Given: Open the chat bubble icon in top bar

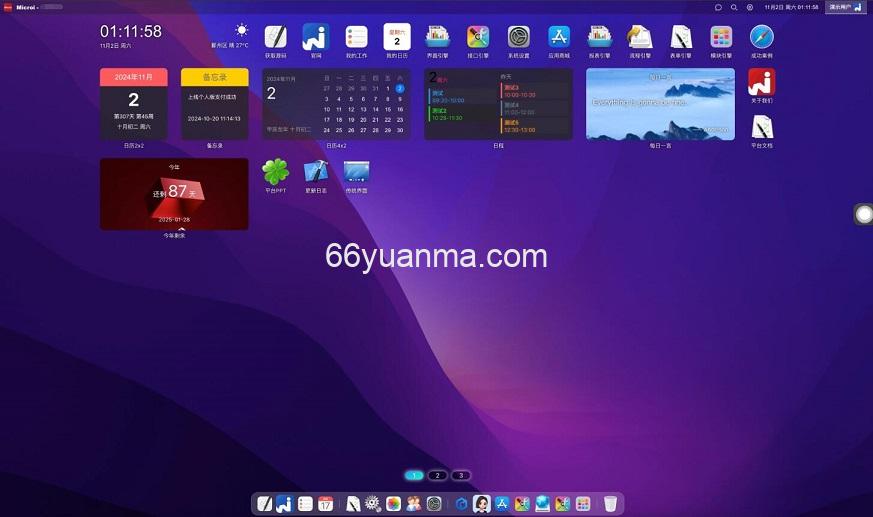Looking at the screenshot, I should [x=718, y=7].
